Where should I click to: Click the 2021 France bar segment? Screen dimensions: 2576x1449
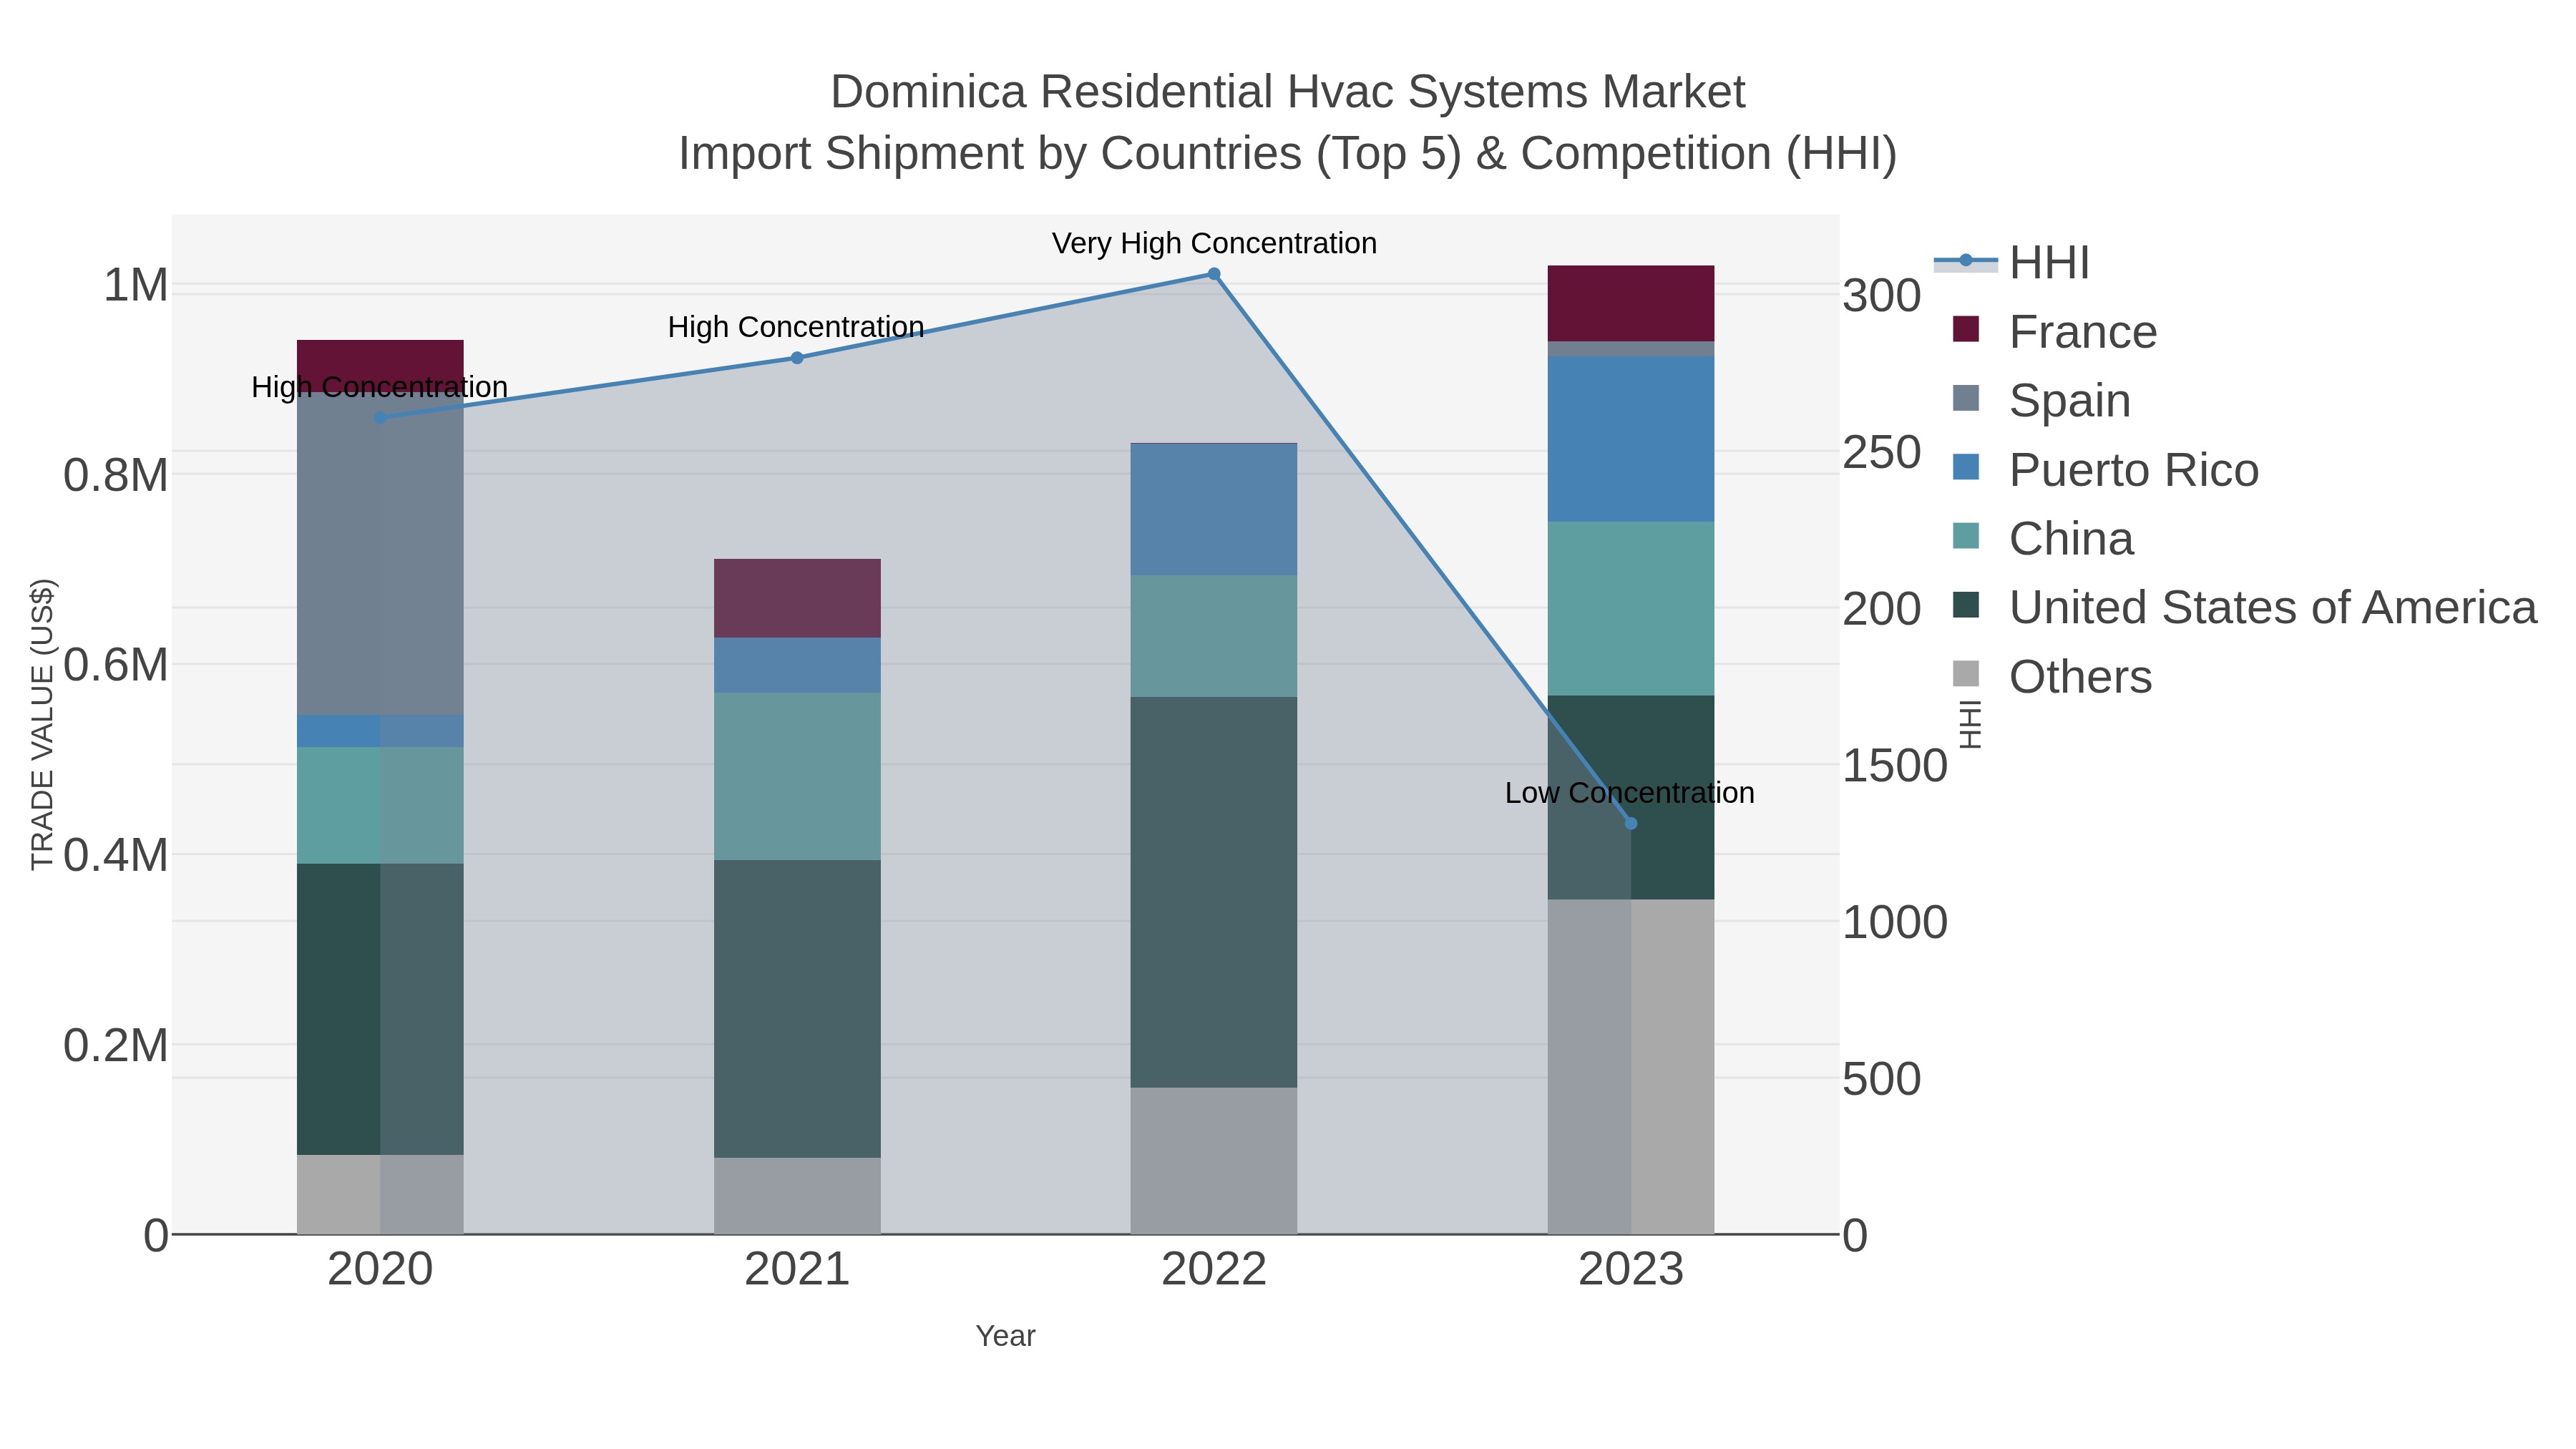[797, 598]
